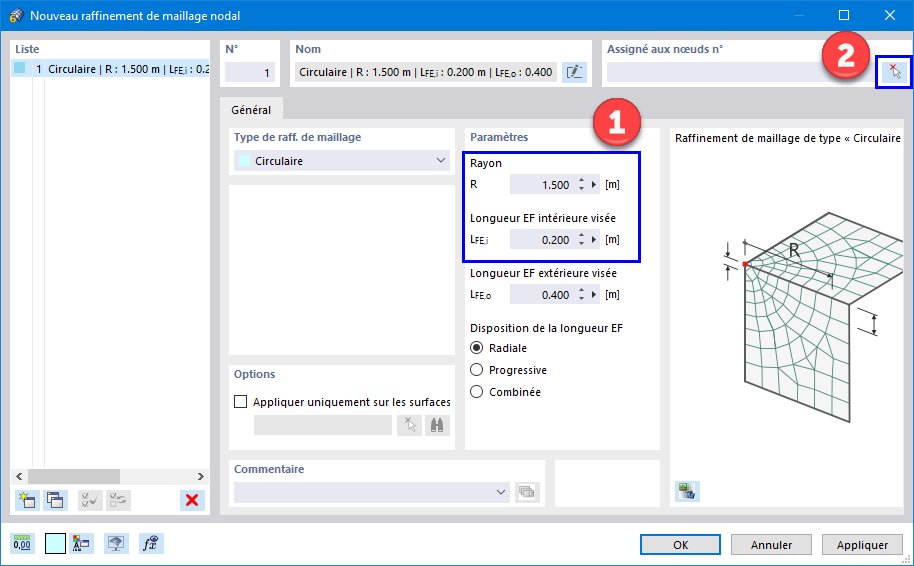Click the binoculars search icon in Options
The width and height of the screenshot is (914, 566).
[x=437, y=425]
